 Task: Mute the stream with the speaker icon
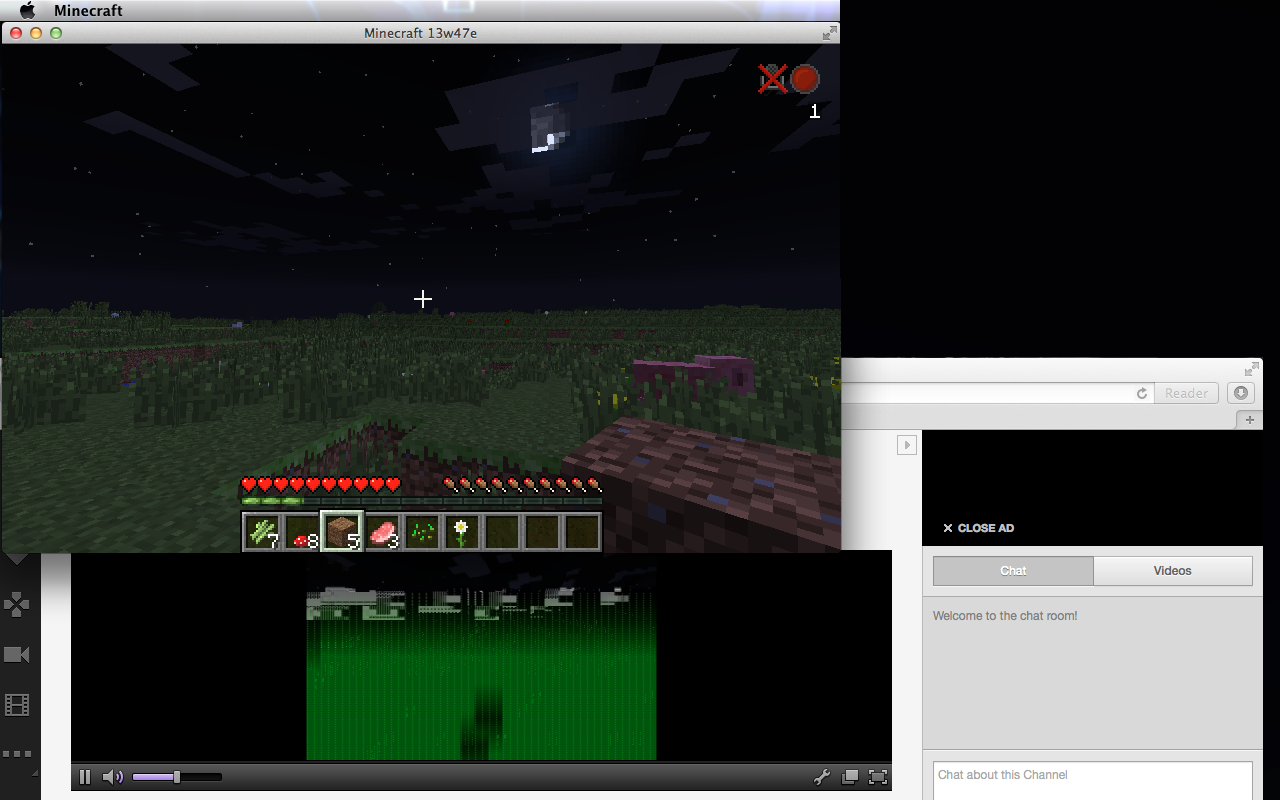point(113,777)
